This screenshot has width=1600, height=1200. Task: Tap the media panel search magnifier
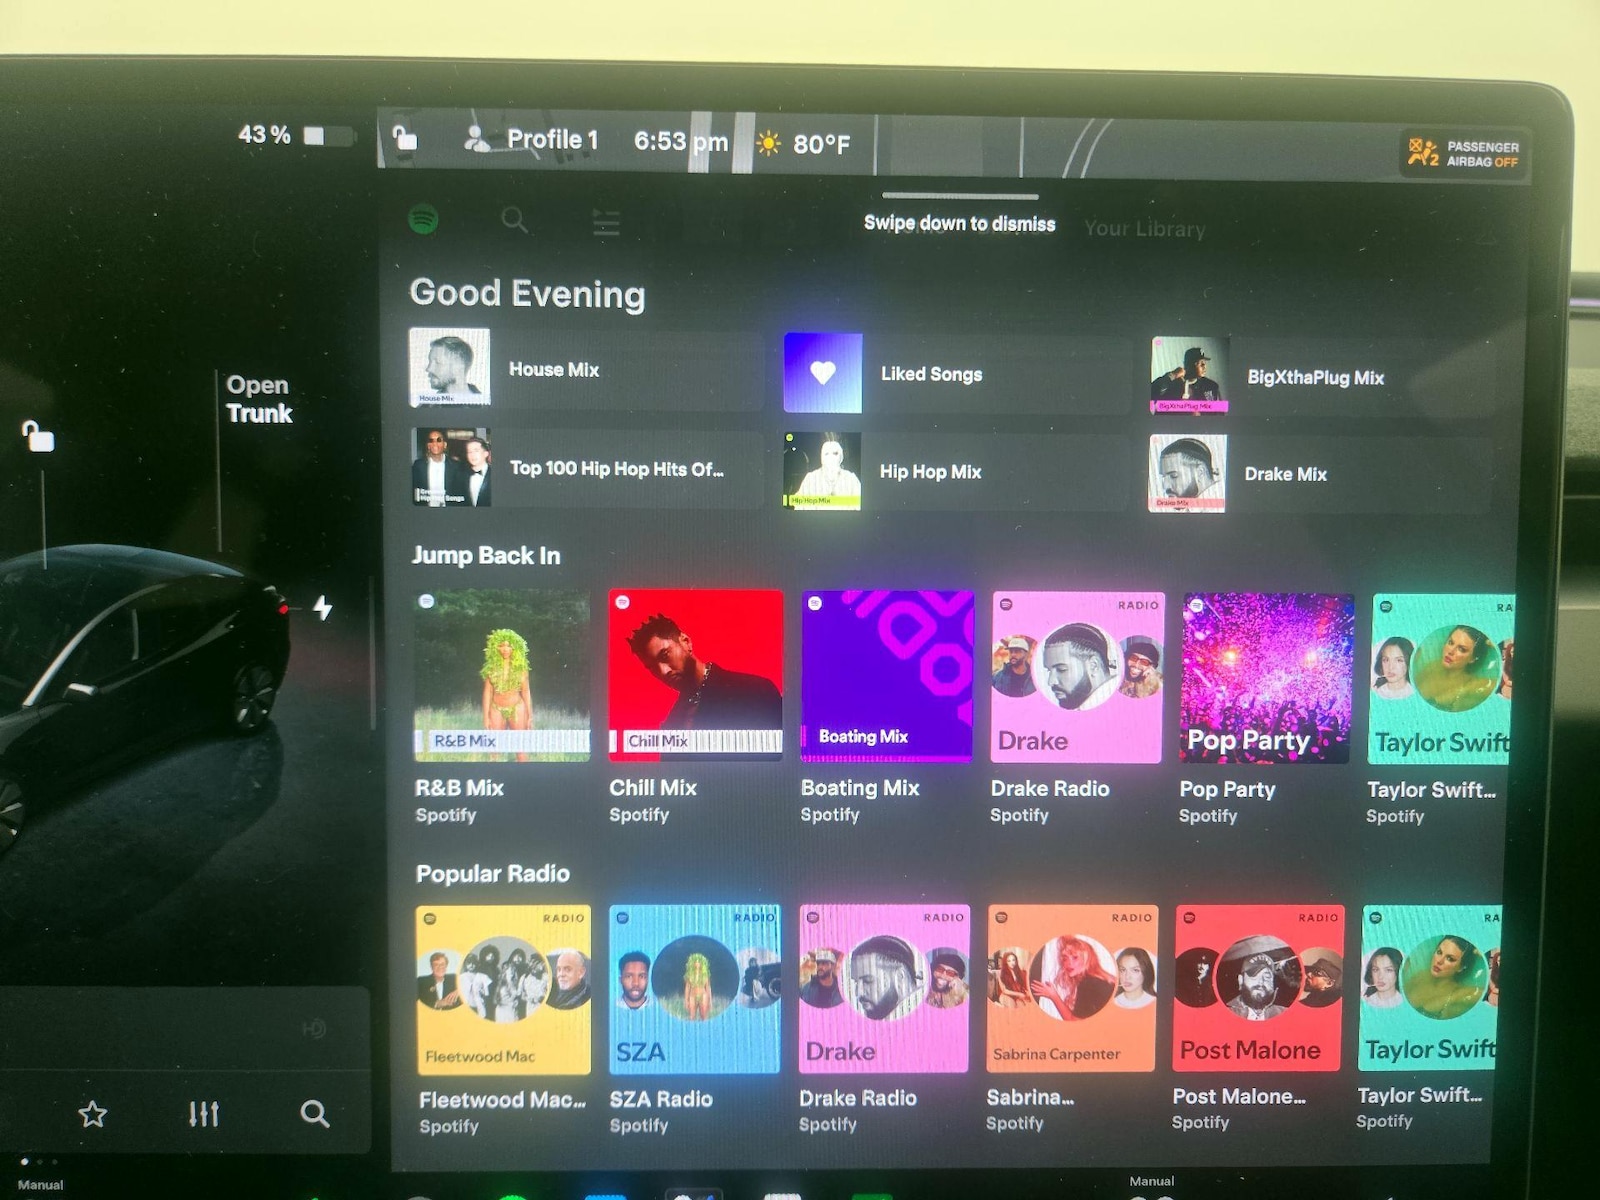click(315, 1113)
